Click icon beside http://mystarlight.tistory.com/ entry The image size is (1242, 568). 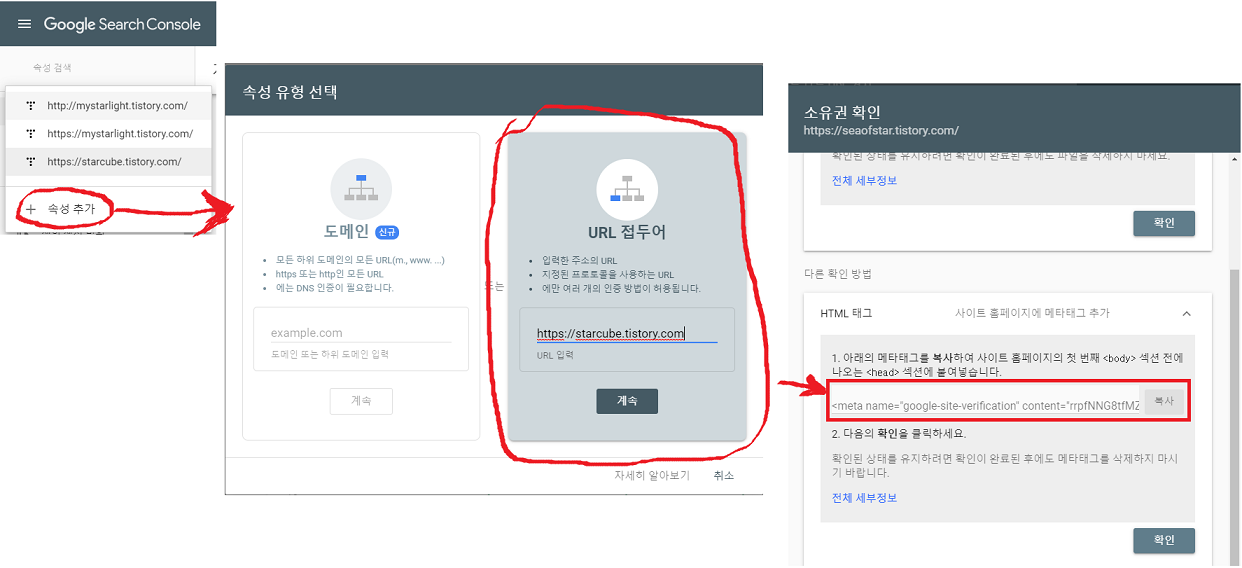click(31, 106)
